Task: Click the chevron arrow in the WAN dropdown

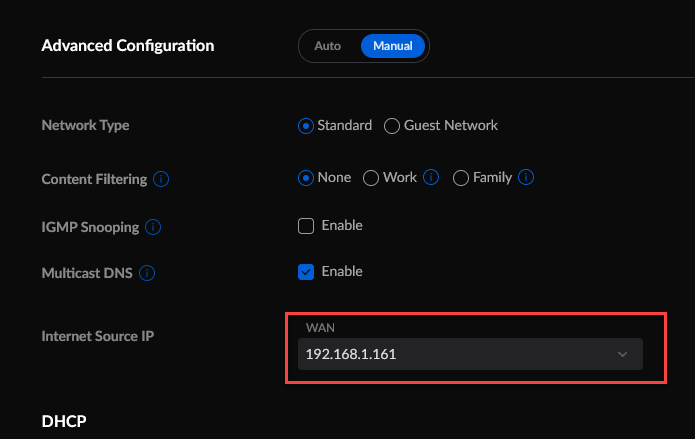Action: (x=622, y=354)
